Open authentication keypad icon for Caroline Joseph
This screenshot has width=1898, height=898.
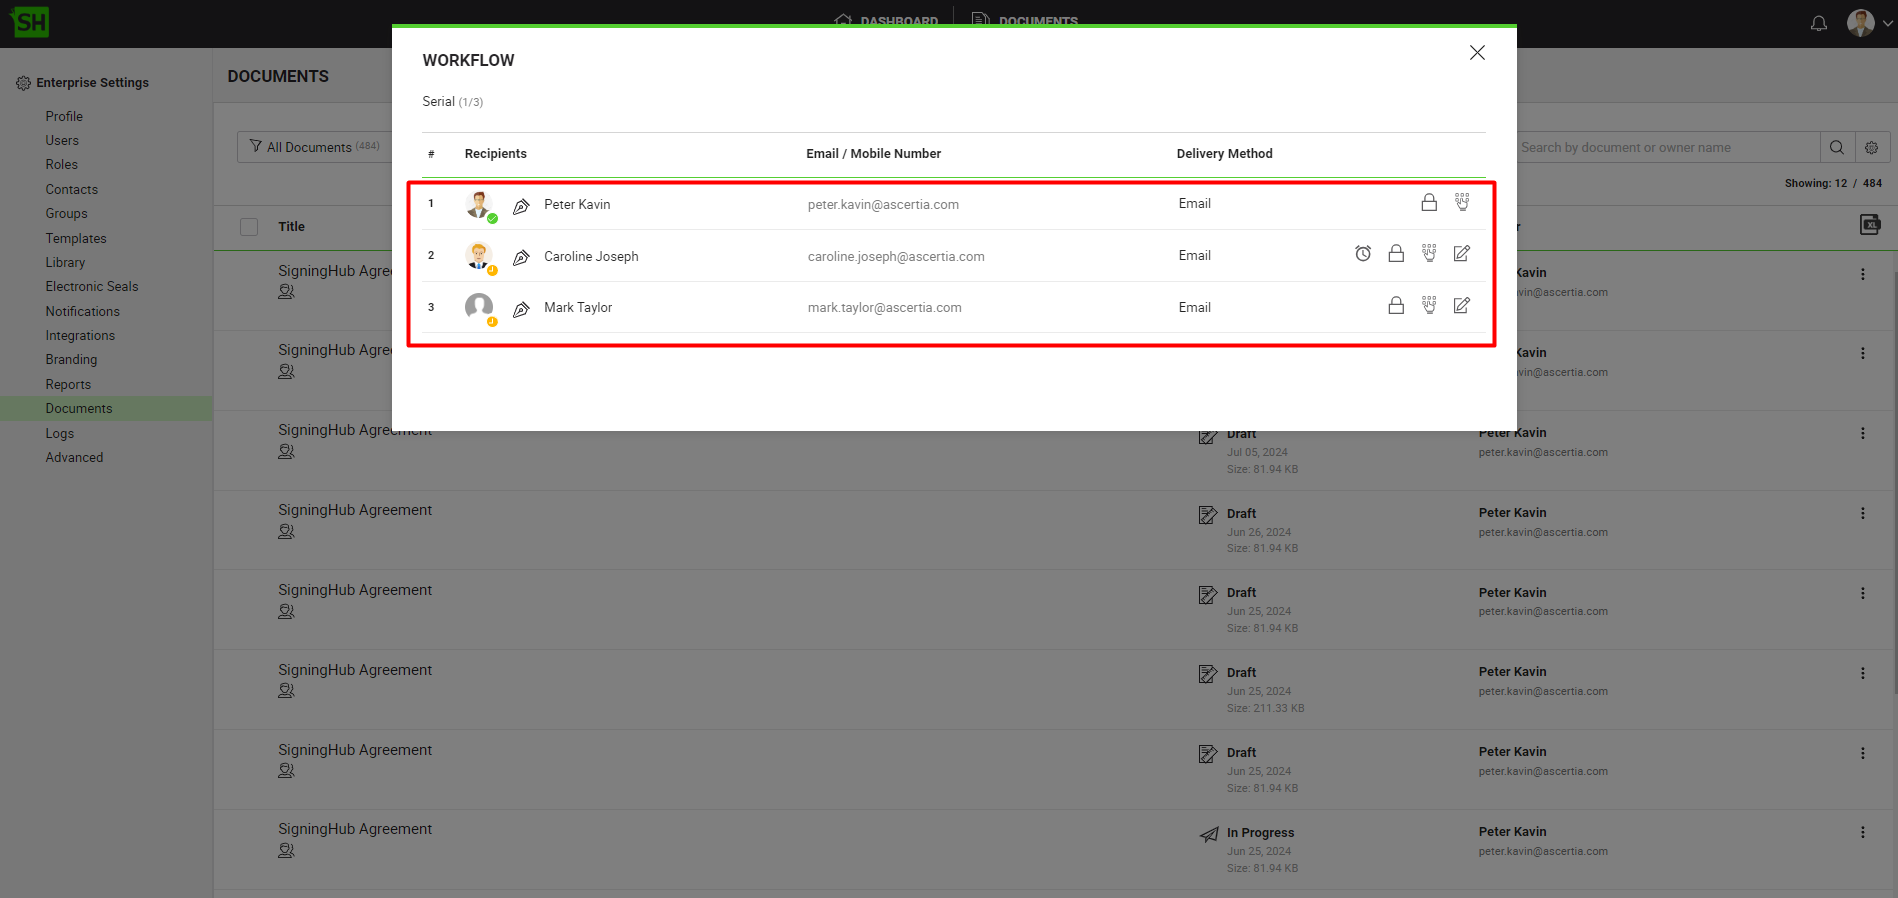pos(1429,254)
